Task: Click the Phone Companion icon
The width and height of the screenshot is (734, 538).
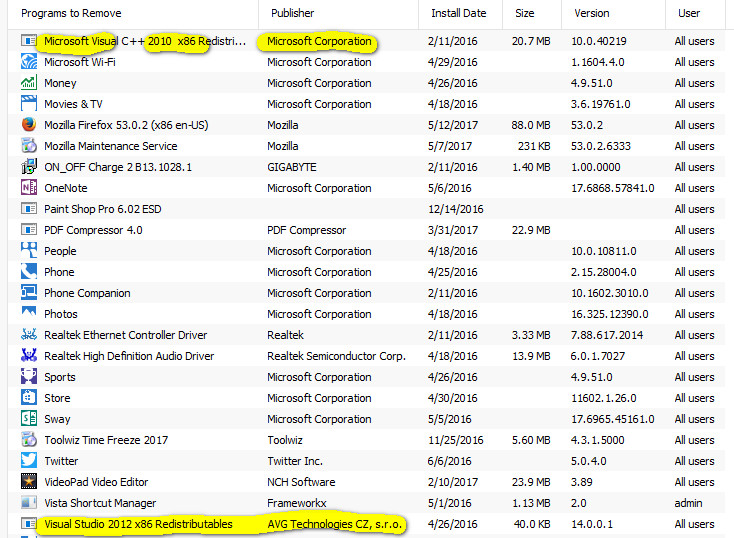Action: pyautogui.click(x=29, y=293)
